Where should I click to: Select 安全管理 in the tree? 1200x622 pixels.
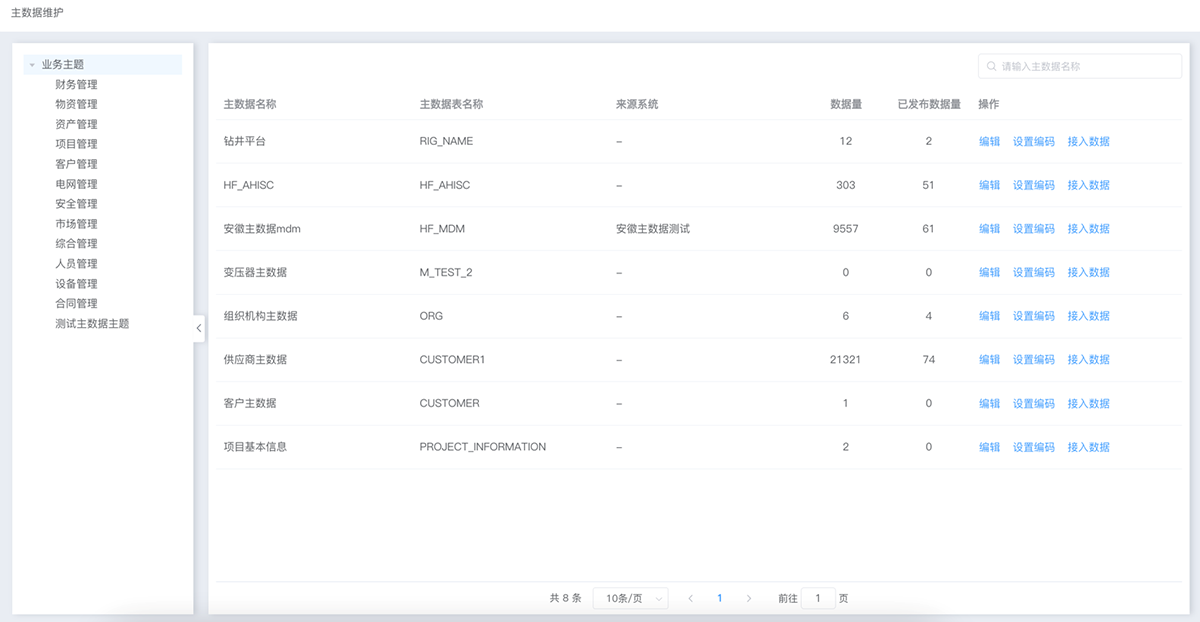tap(76, 204)
